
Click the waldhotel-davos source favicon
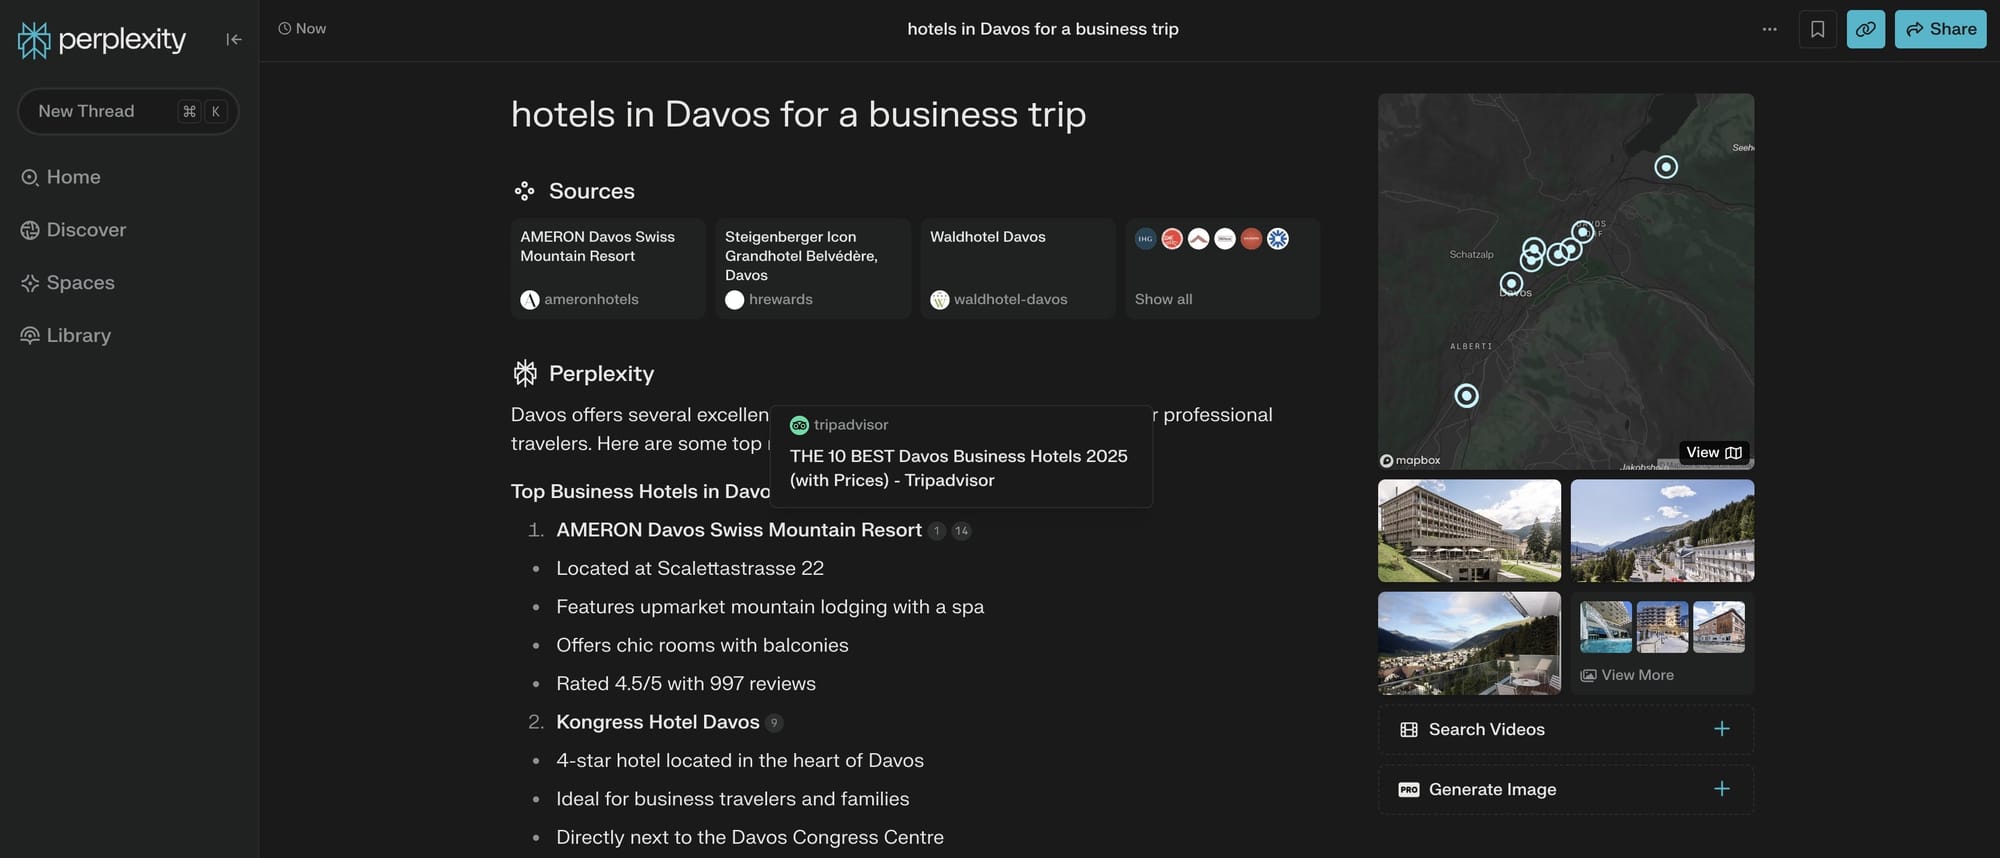[940, 300]
